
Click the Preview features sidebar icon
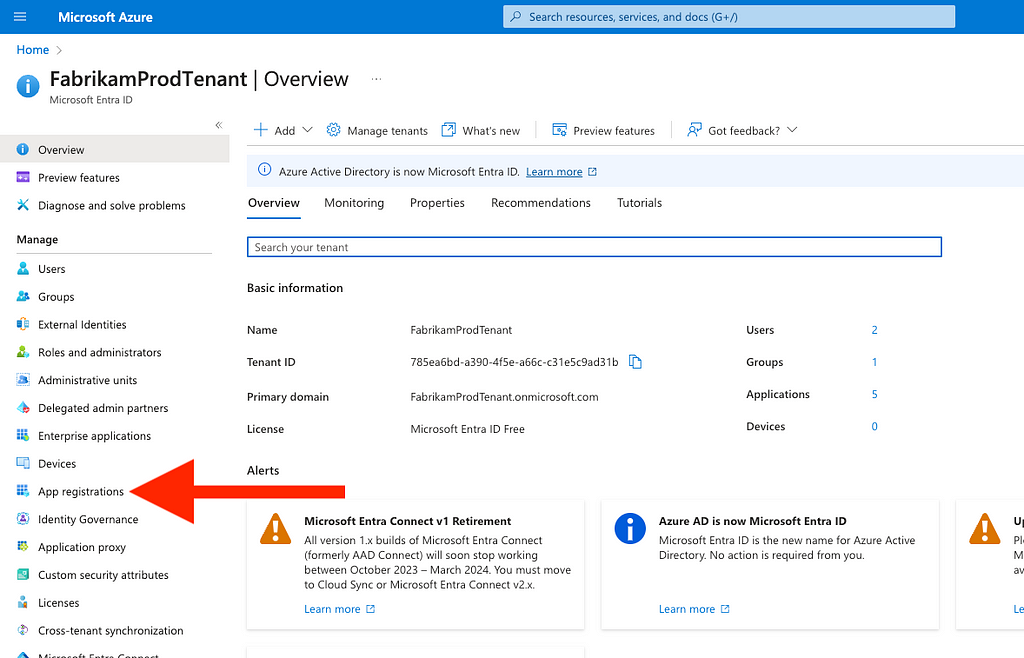[23, 177]
